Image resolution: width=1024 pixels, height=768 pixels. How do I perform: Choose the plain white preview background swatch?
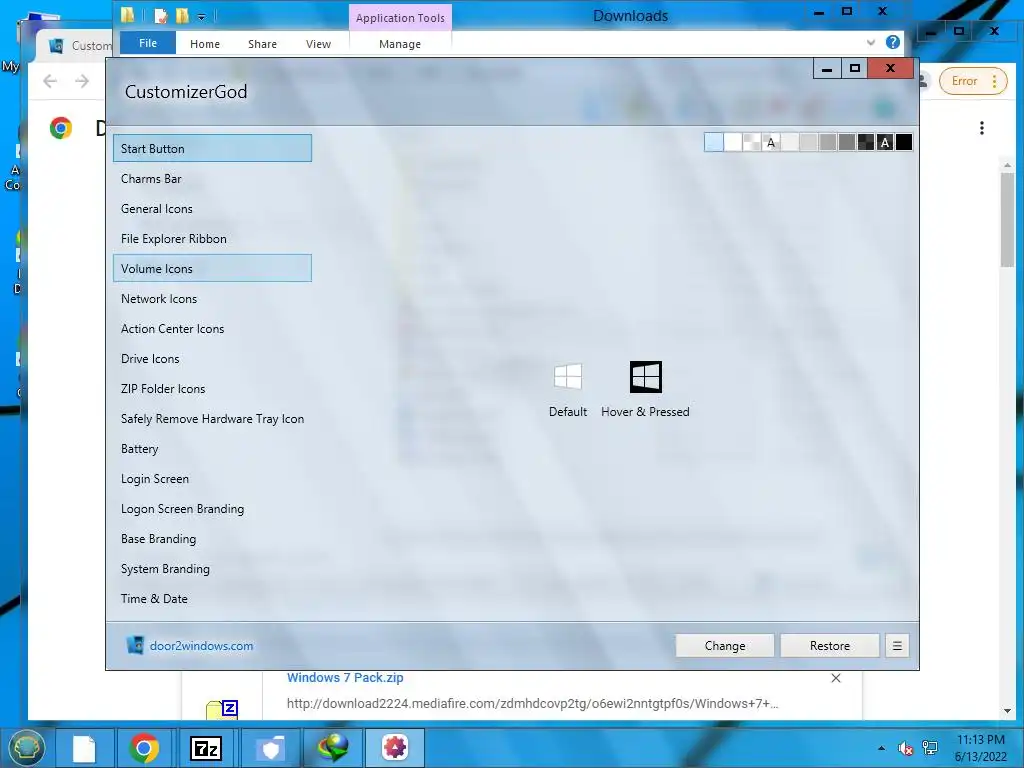pyautogui.click(x=733, y=142)
